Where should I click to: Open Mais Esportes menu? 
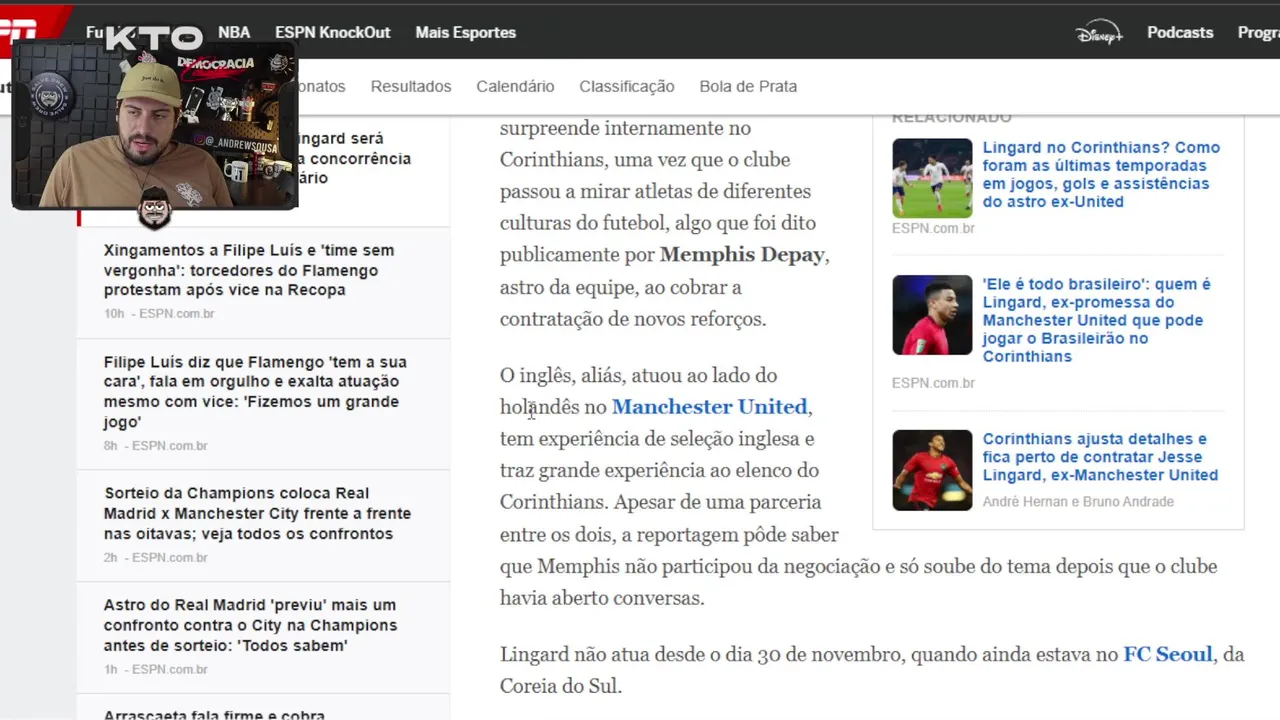466,32
